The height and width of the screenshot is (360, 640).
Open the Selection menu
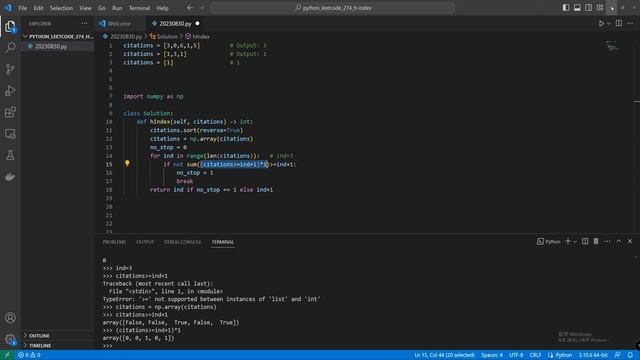(61, 8)
